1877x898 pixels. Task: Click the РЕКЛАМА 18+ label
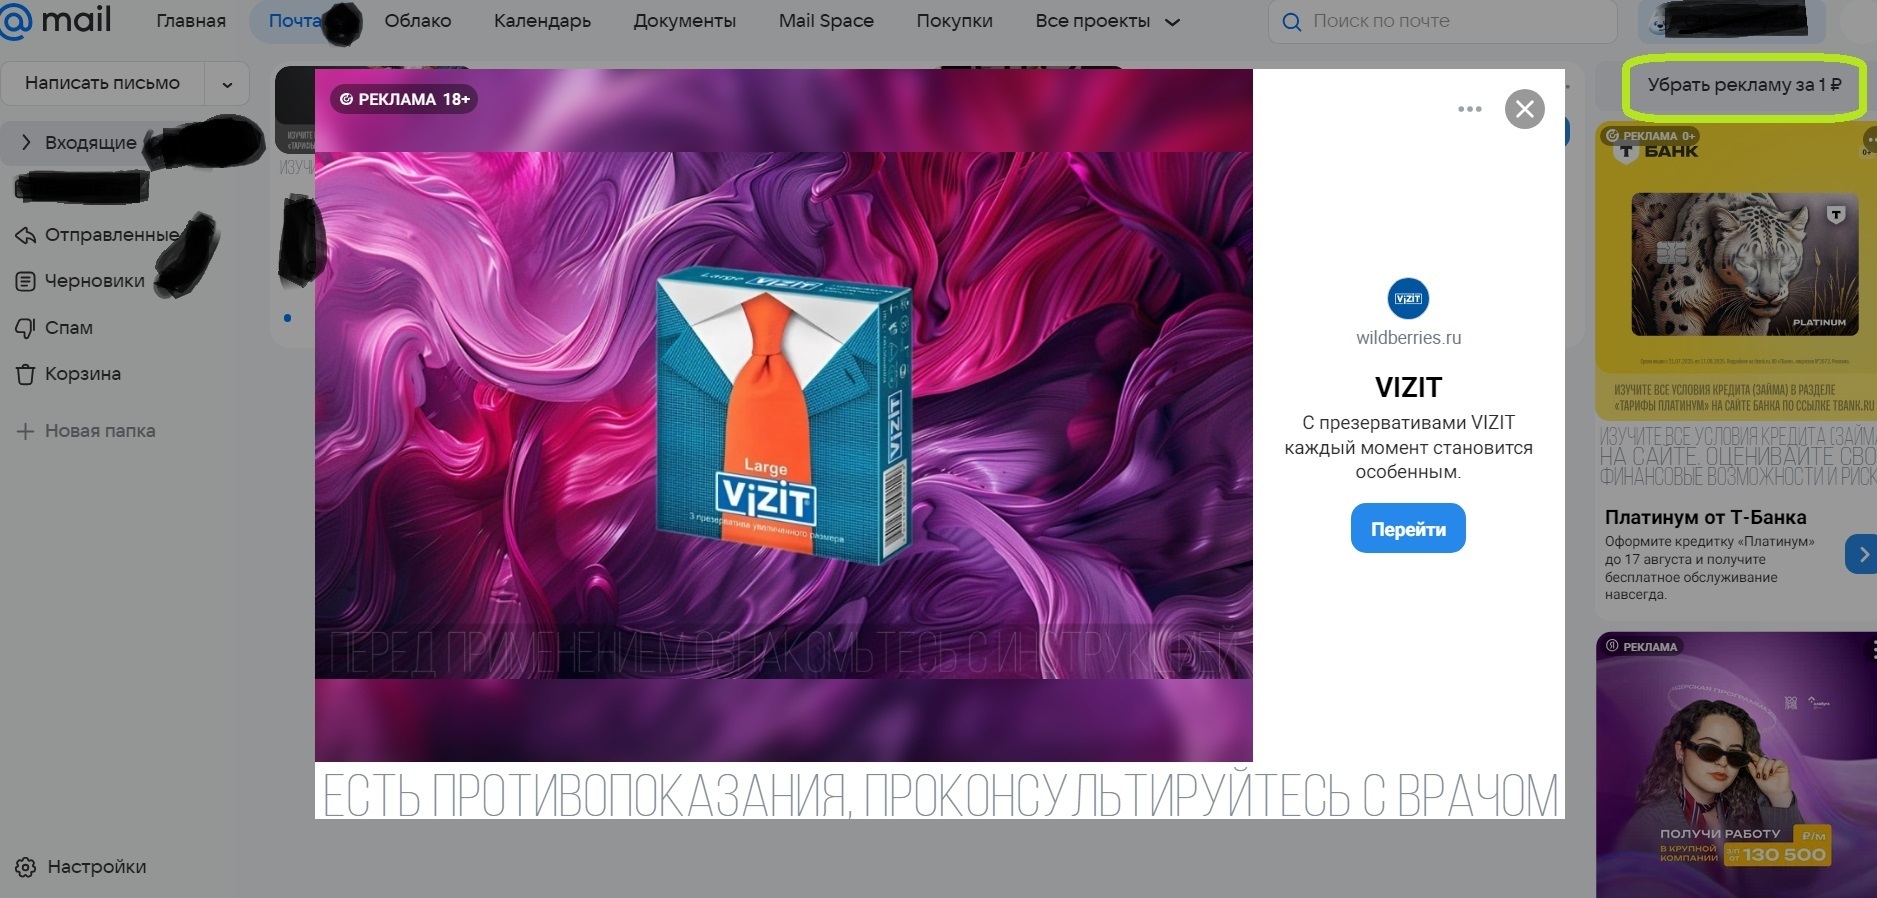[x=404, y=99]
